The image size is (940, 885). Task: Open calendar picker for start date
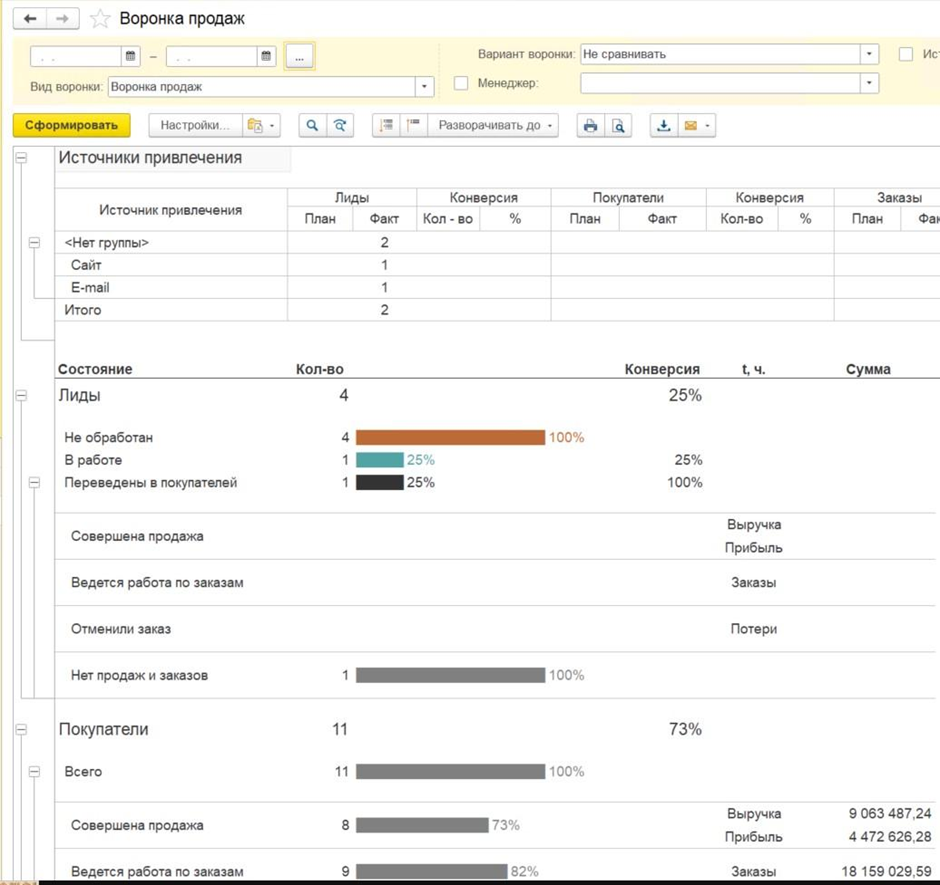click(131, 56)
